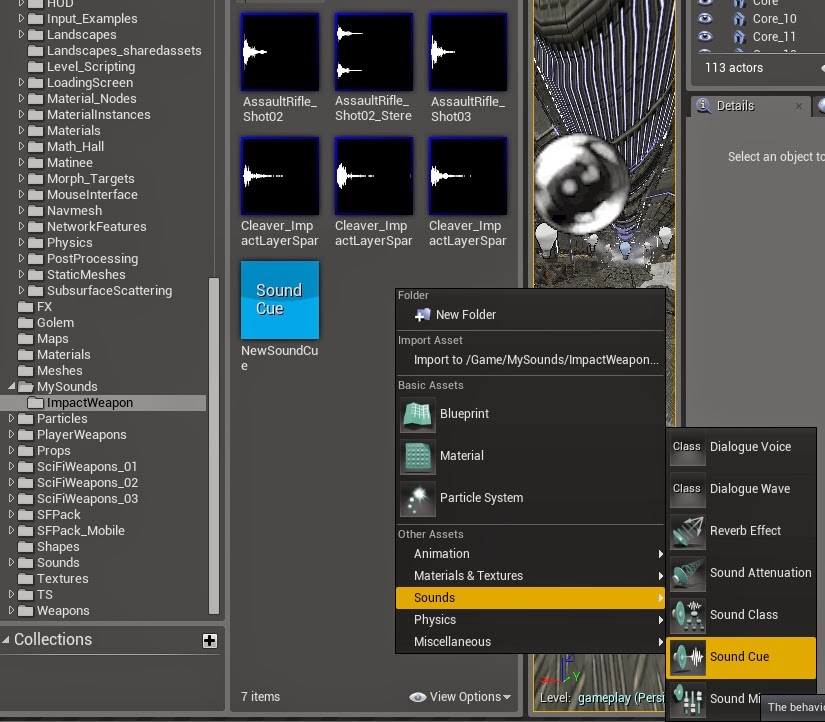Click the Particle System asset icon

(418, 498)
